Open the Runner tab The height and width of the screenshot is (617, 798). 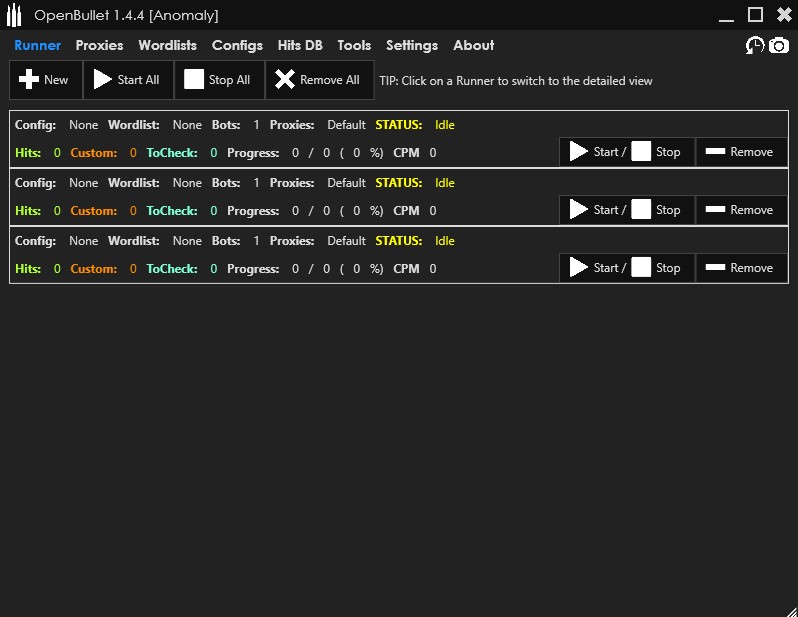point(38,45)
